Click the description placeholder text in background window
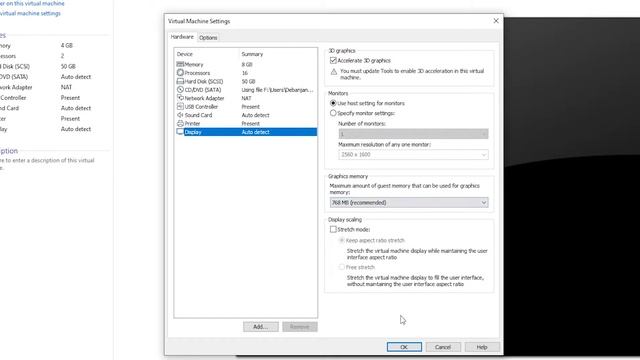Screen dimensions: 640x360 [47, 164]
